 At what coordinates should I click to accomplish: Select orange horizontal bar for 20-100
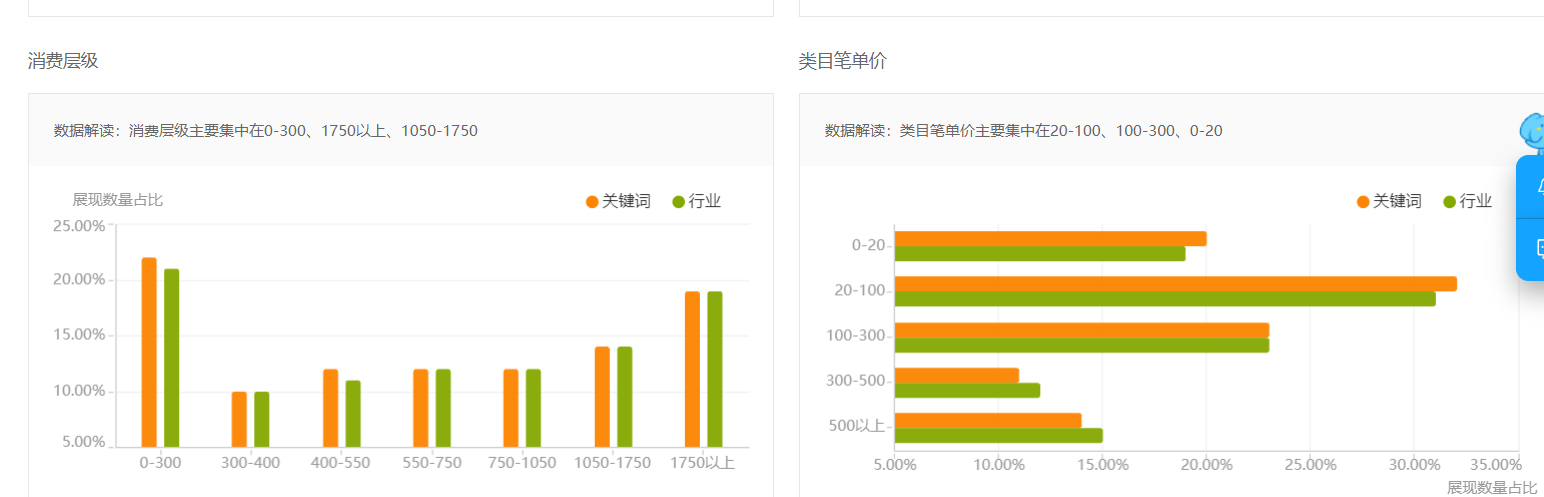click(1176, 284)
